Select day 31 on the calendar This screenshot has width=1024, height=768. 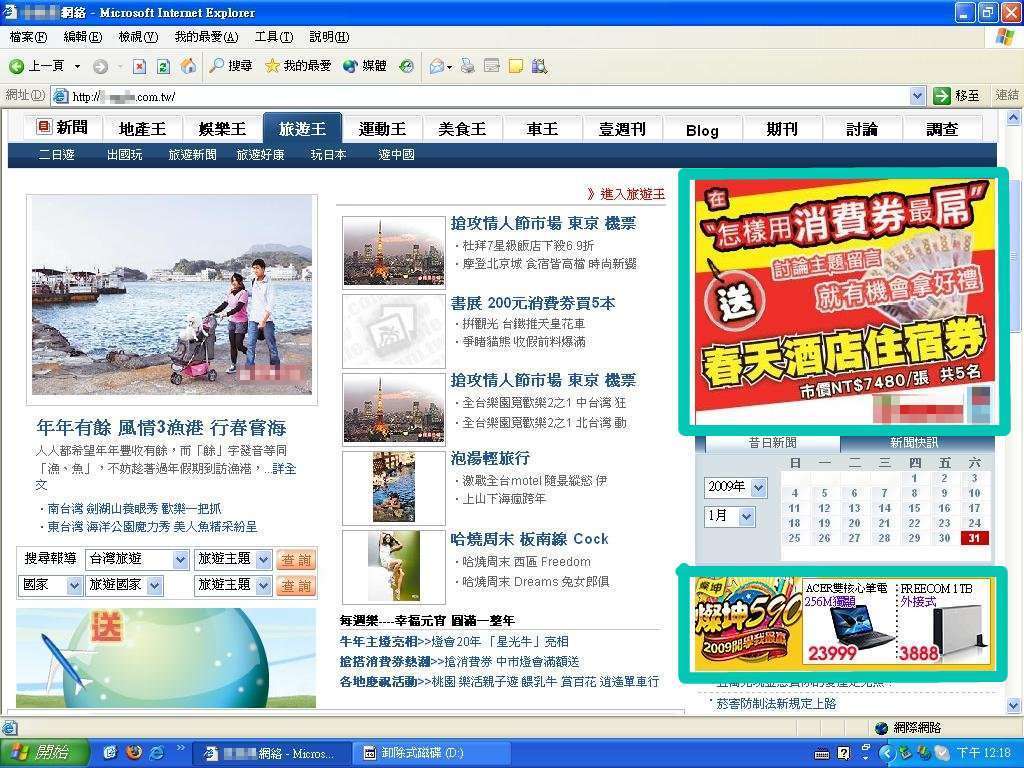974,538
